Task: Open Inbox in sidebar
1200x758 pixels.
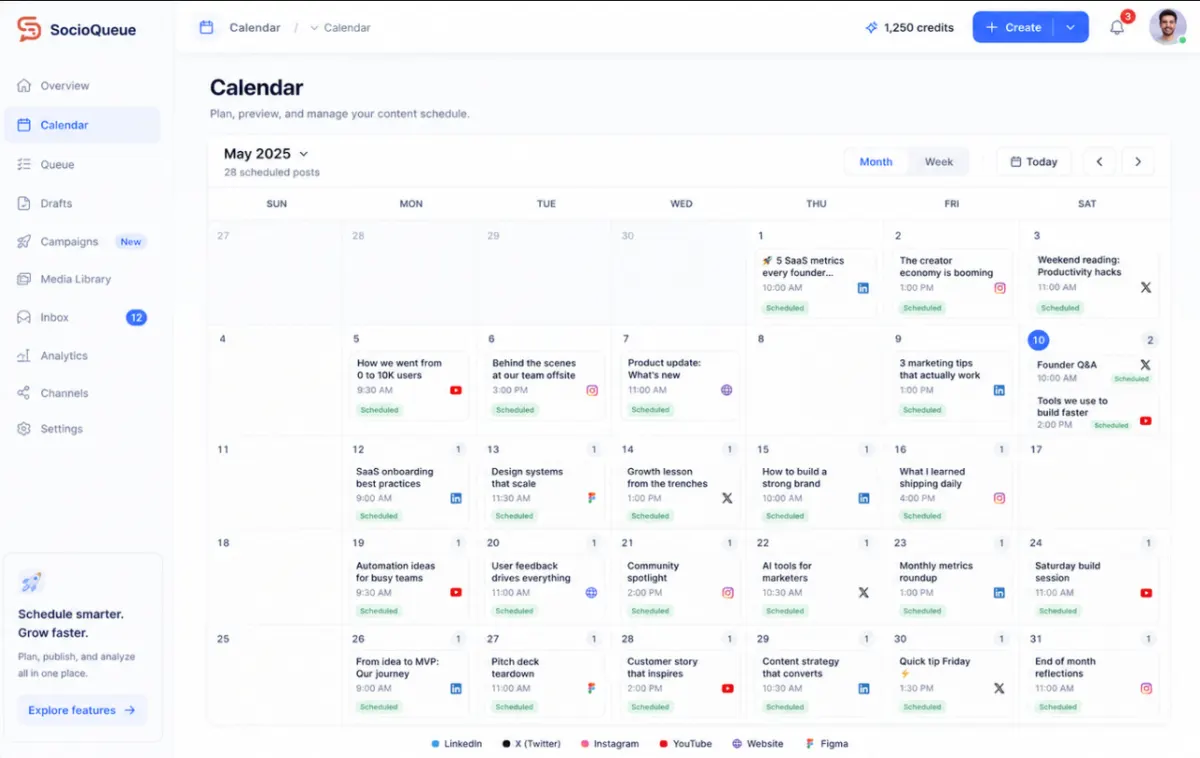Action: click(x=82, y=317)
